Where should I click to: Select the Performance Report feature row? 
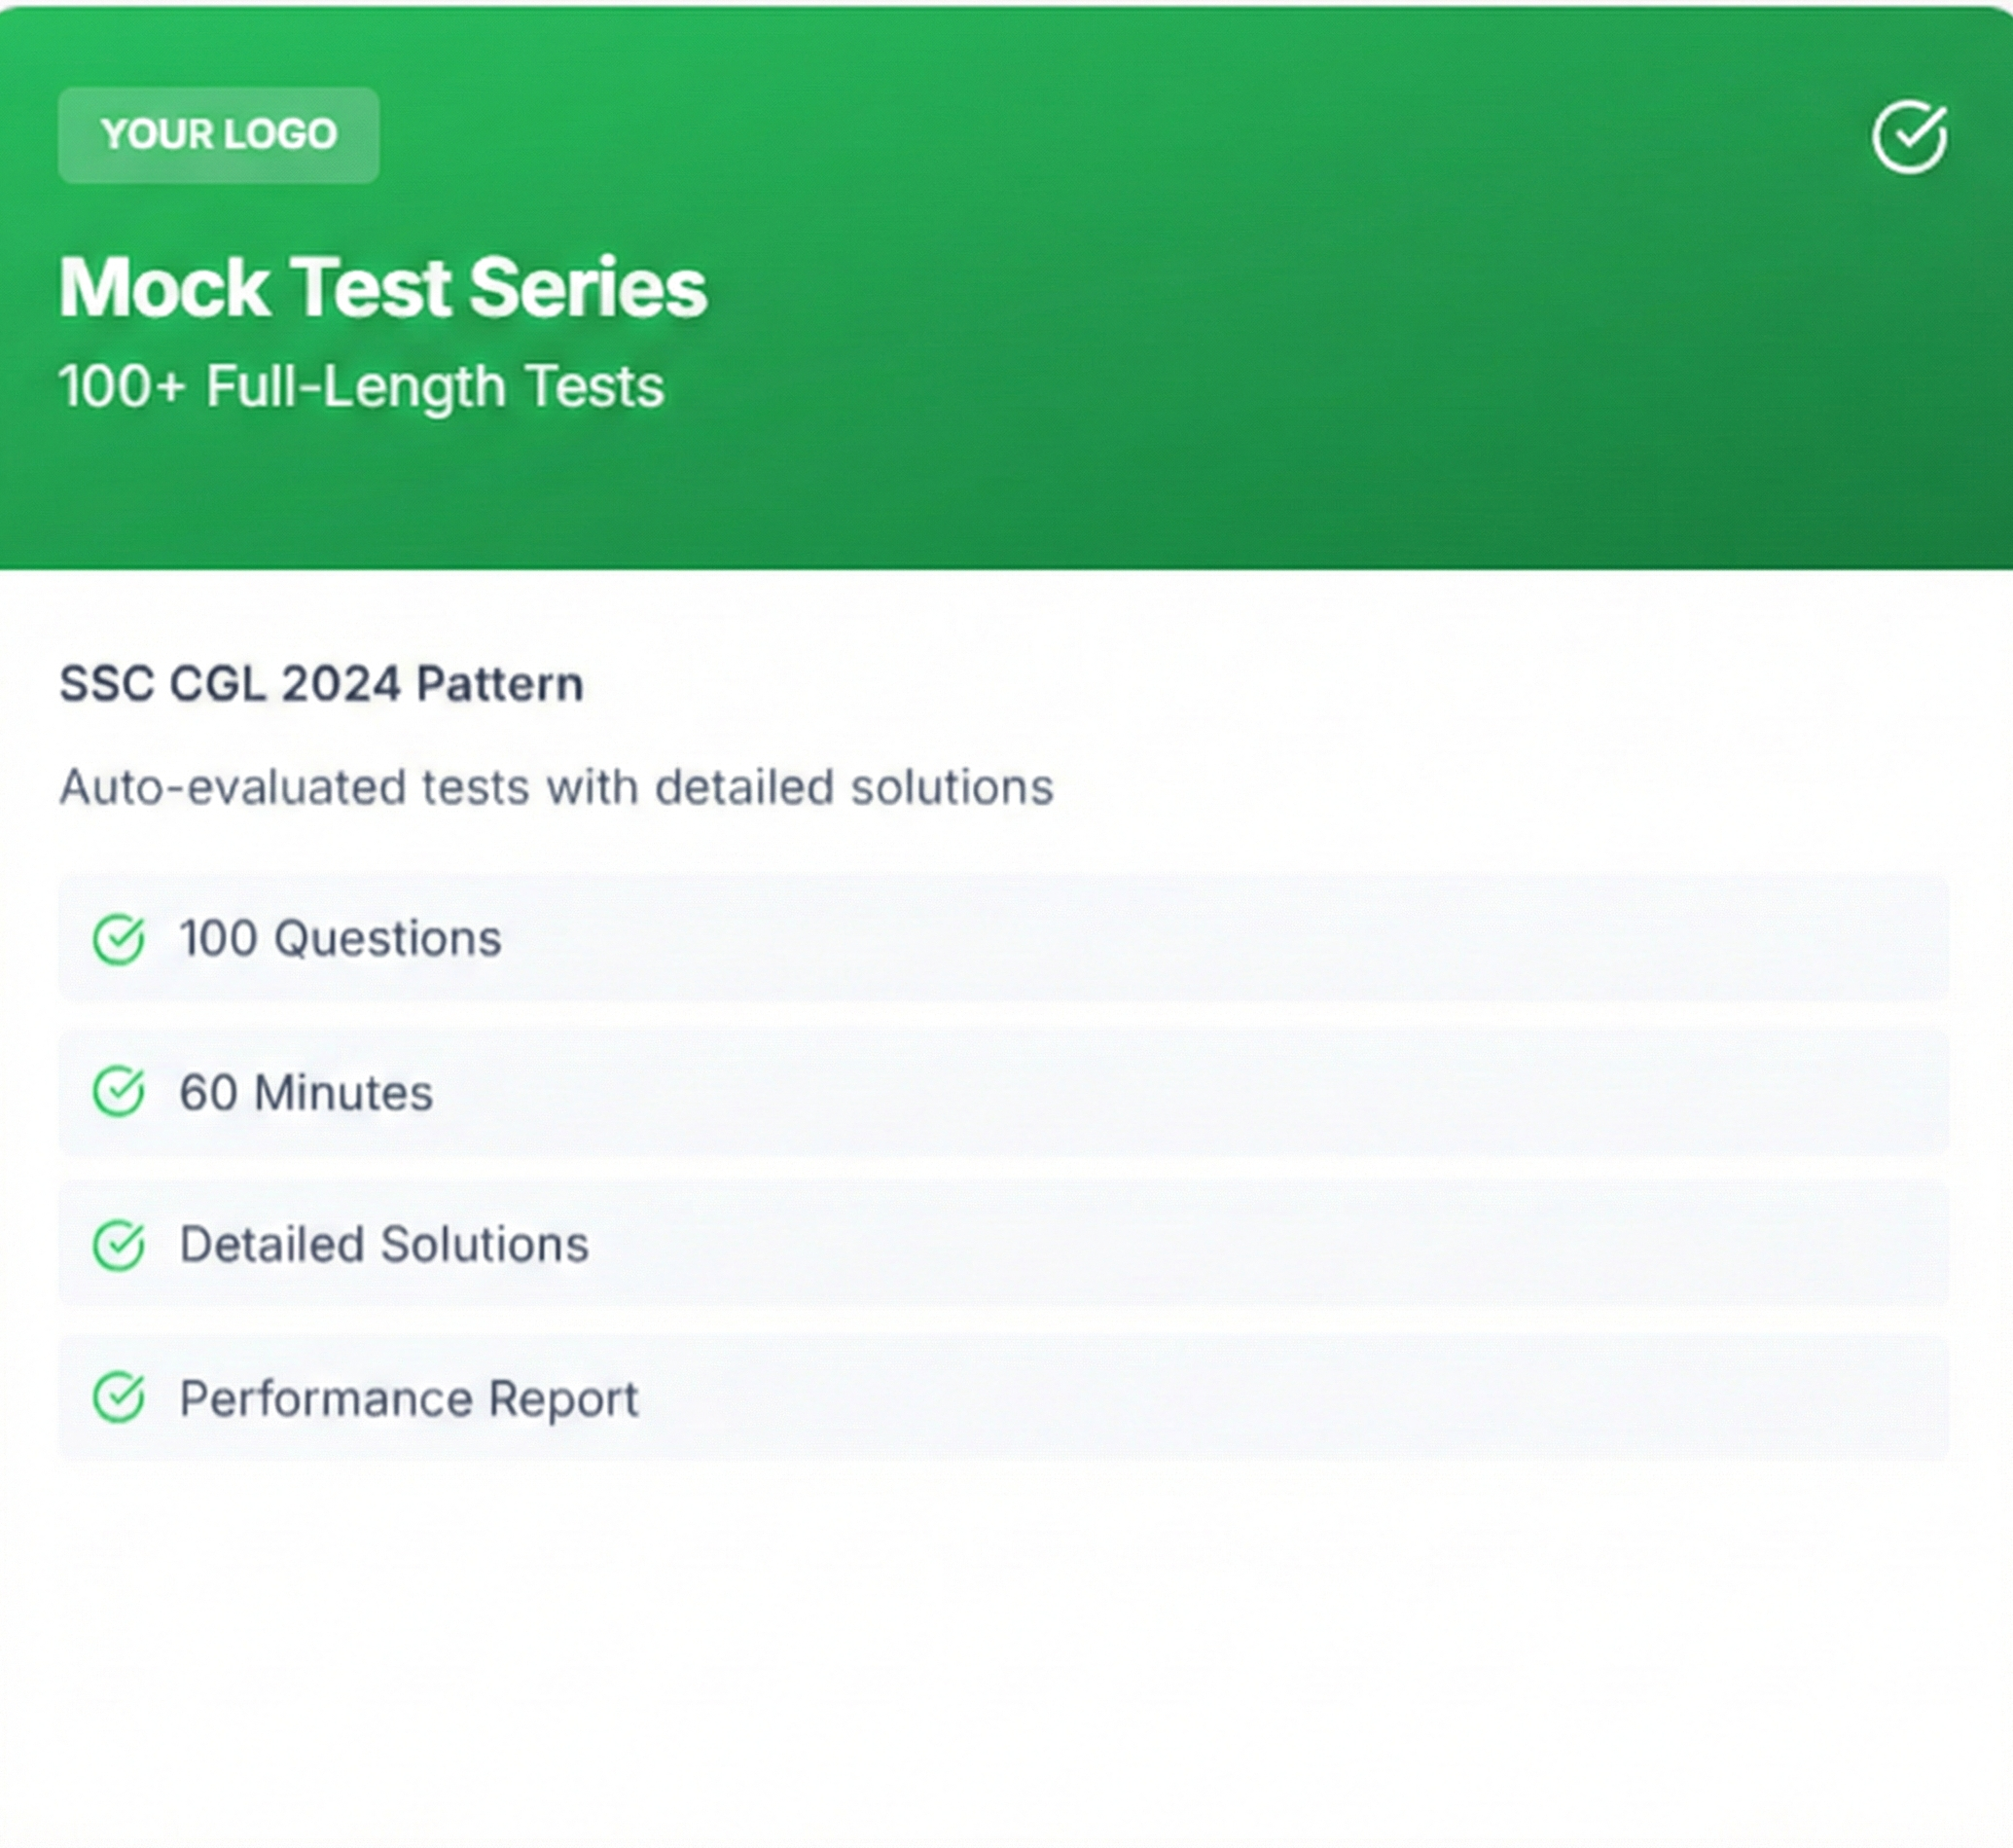coord(1200,1397)
